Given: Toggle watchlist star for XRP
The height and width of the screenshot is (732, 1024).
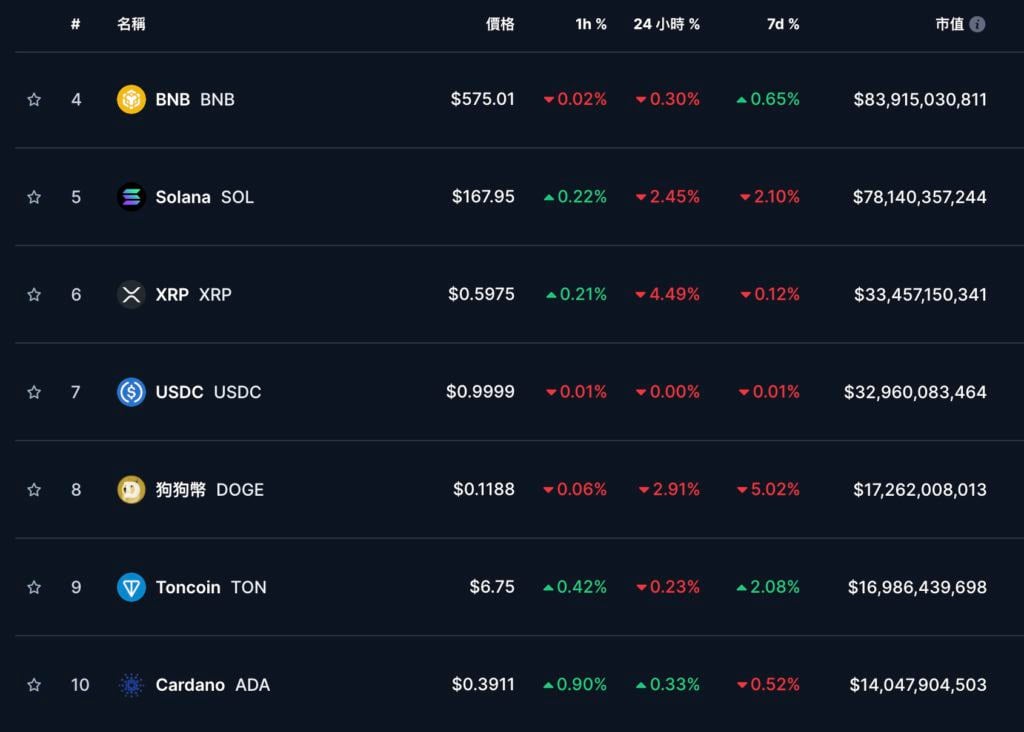Looking at the screenshot, I should [x=34, y=294].
